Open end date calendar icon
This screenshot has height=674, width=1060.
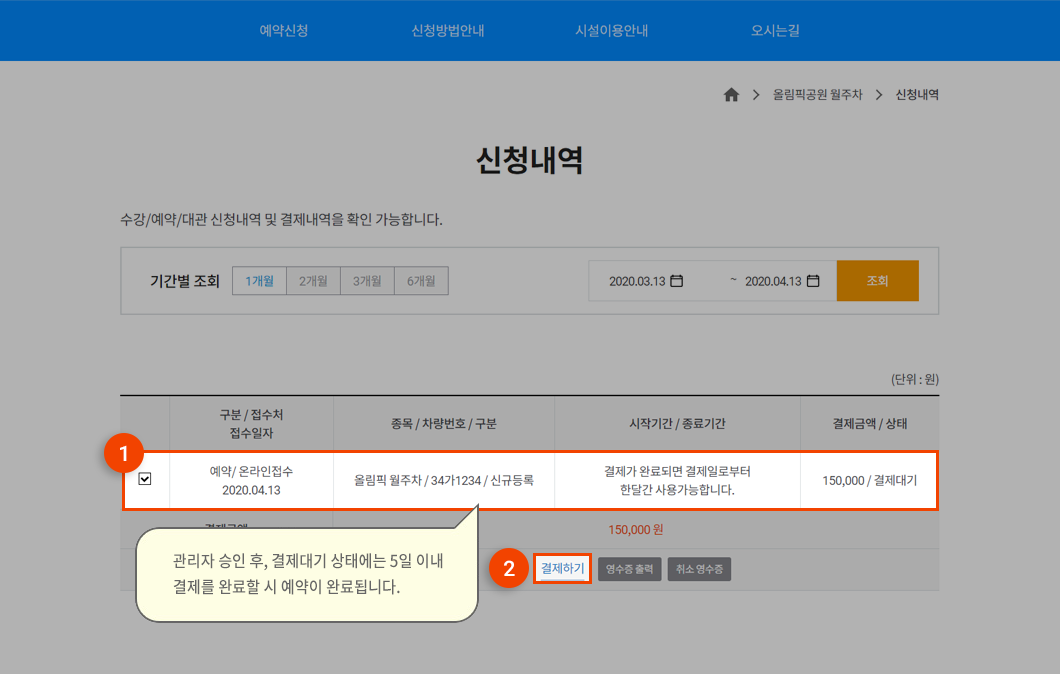coord(813,281)
